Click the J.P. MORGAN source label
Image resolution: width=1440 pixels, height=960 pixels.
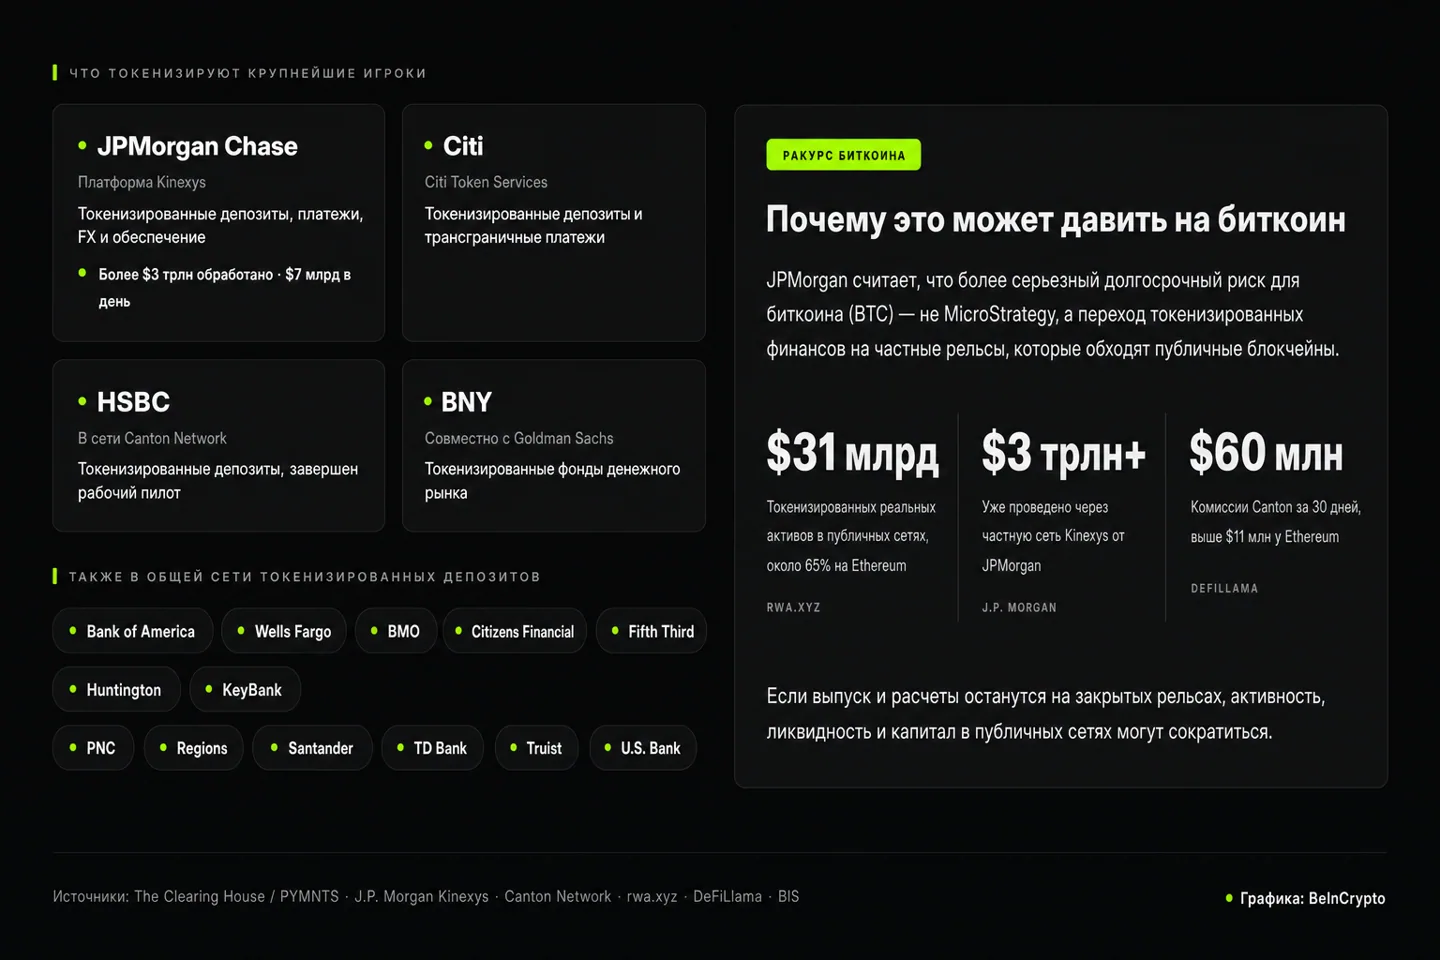click(x=1019, y=607)
